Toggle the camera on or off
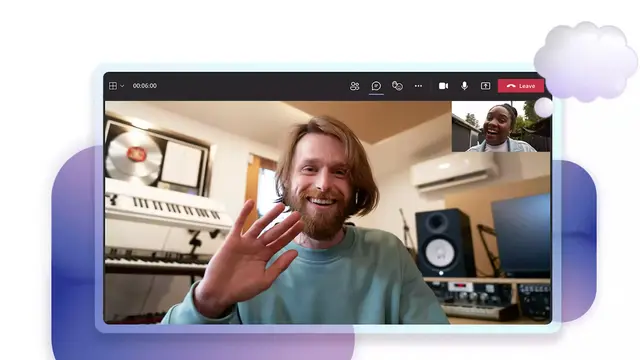Screen dimensions: 640x360 pyautogui.click(x=443, y=86)
